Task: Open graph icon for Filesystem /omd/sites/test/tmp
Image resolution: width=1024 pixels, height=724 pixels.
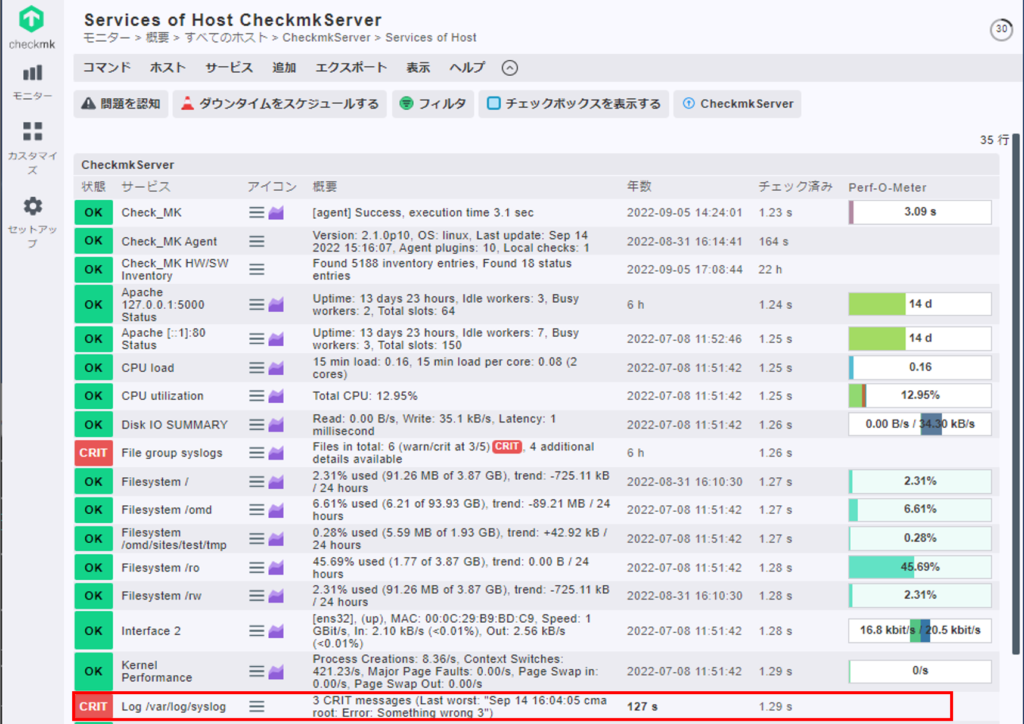Action: [276, 539]
